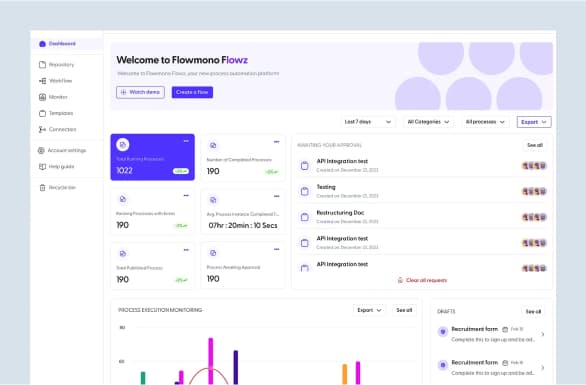This screenshot has width=586, height=385.
Task: Select the Connectors icon in sidebar
Action: tap(42, 129)
